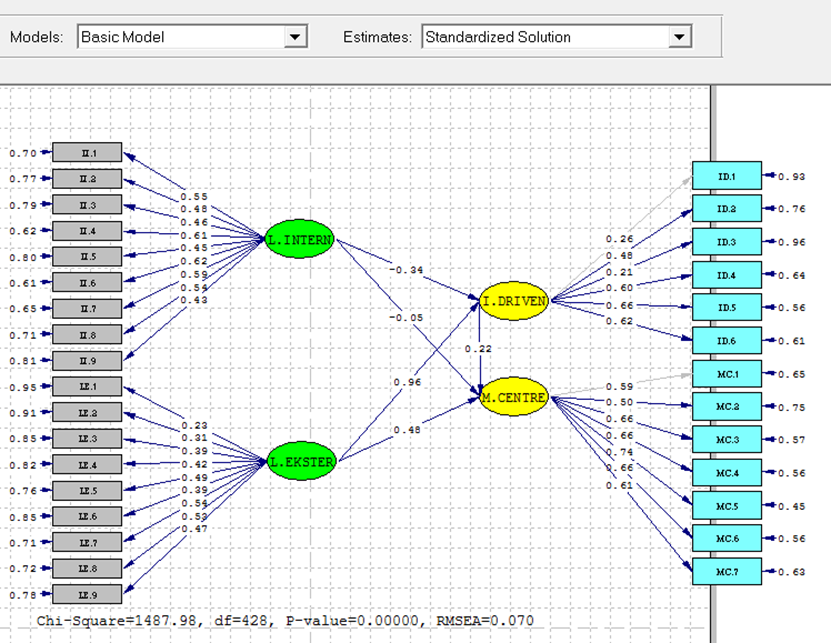
Task: Select the II.9 observed variable box
Action: click(87, 360)
